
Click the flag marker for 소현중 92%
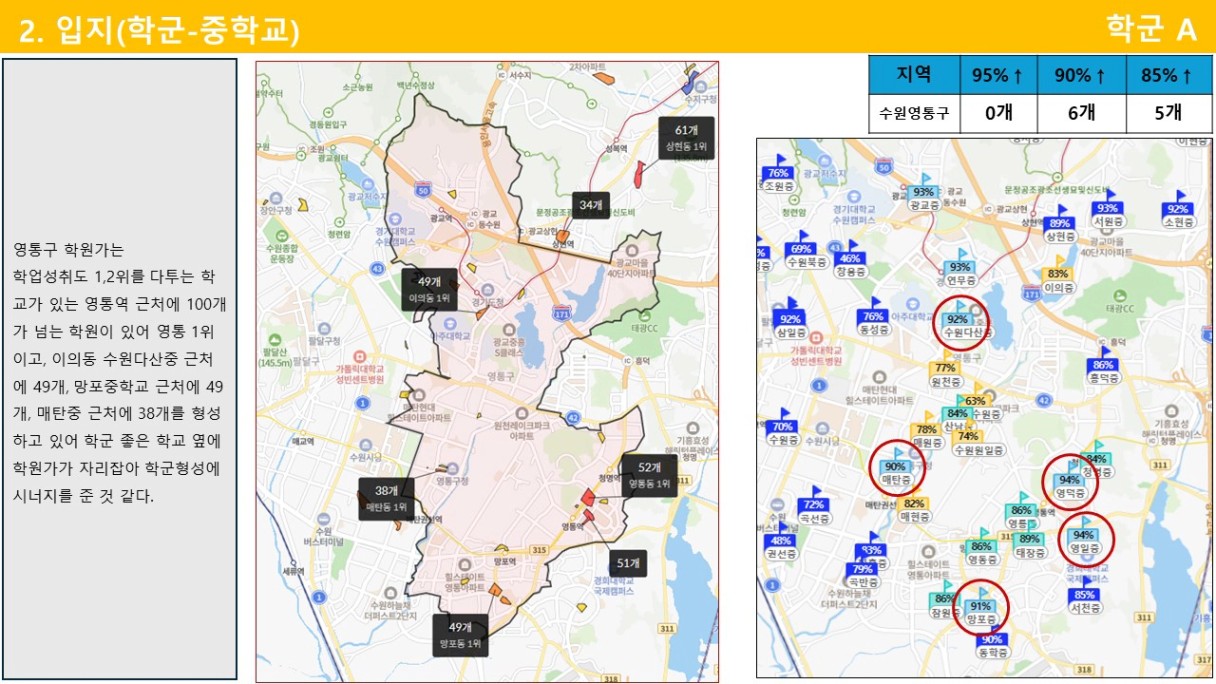coord(1177,208)
